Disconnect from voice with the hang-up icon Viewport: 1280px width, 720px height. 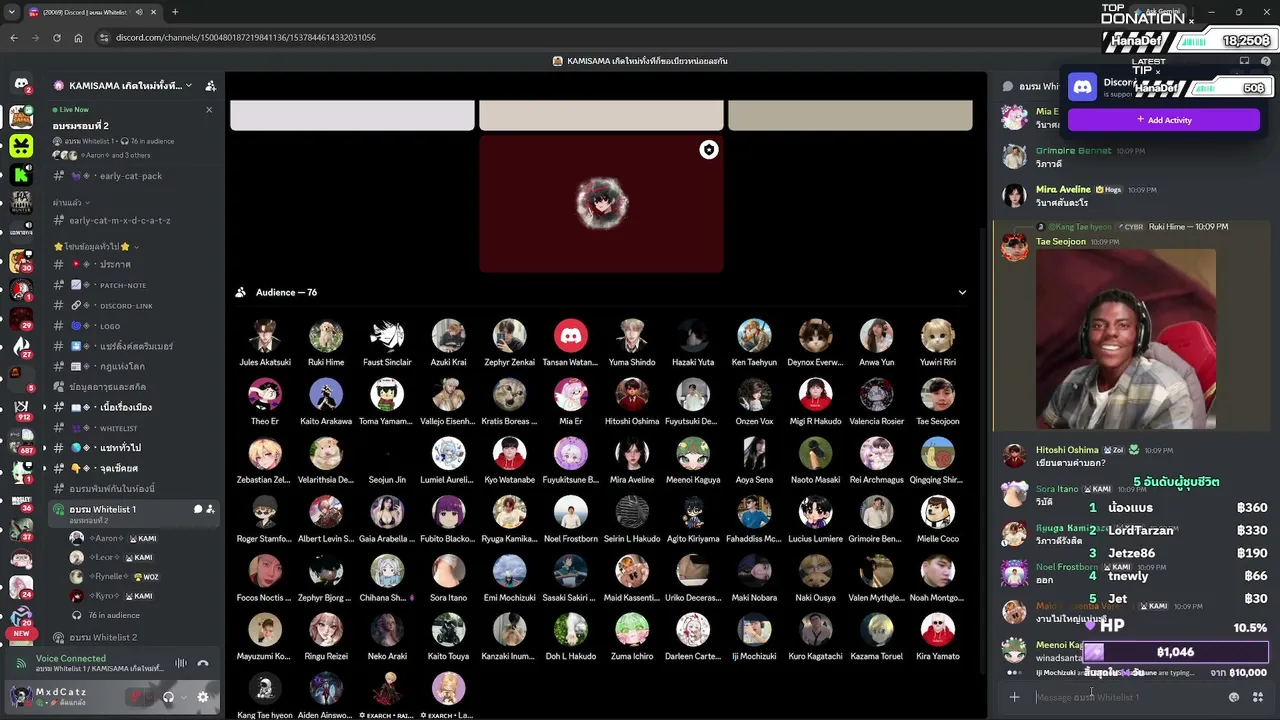click(x=203, y=663)
